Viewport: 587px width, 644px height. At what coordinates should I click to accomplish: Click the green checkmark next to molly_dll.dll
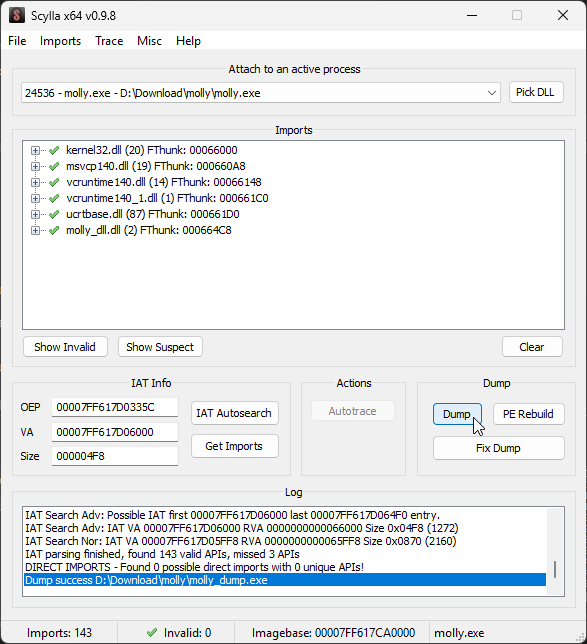(x=54, y=230)
